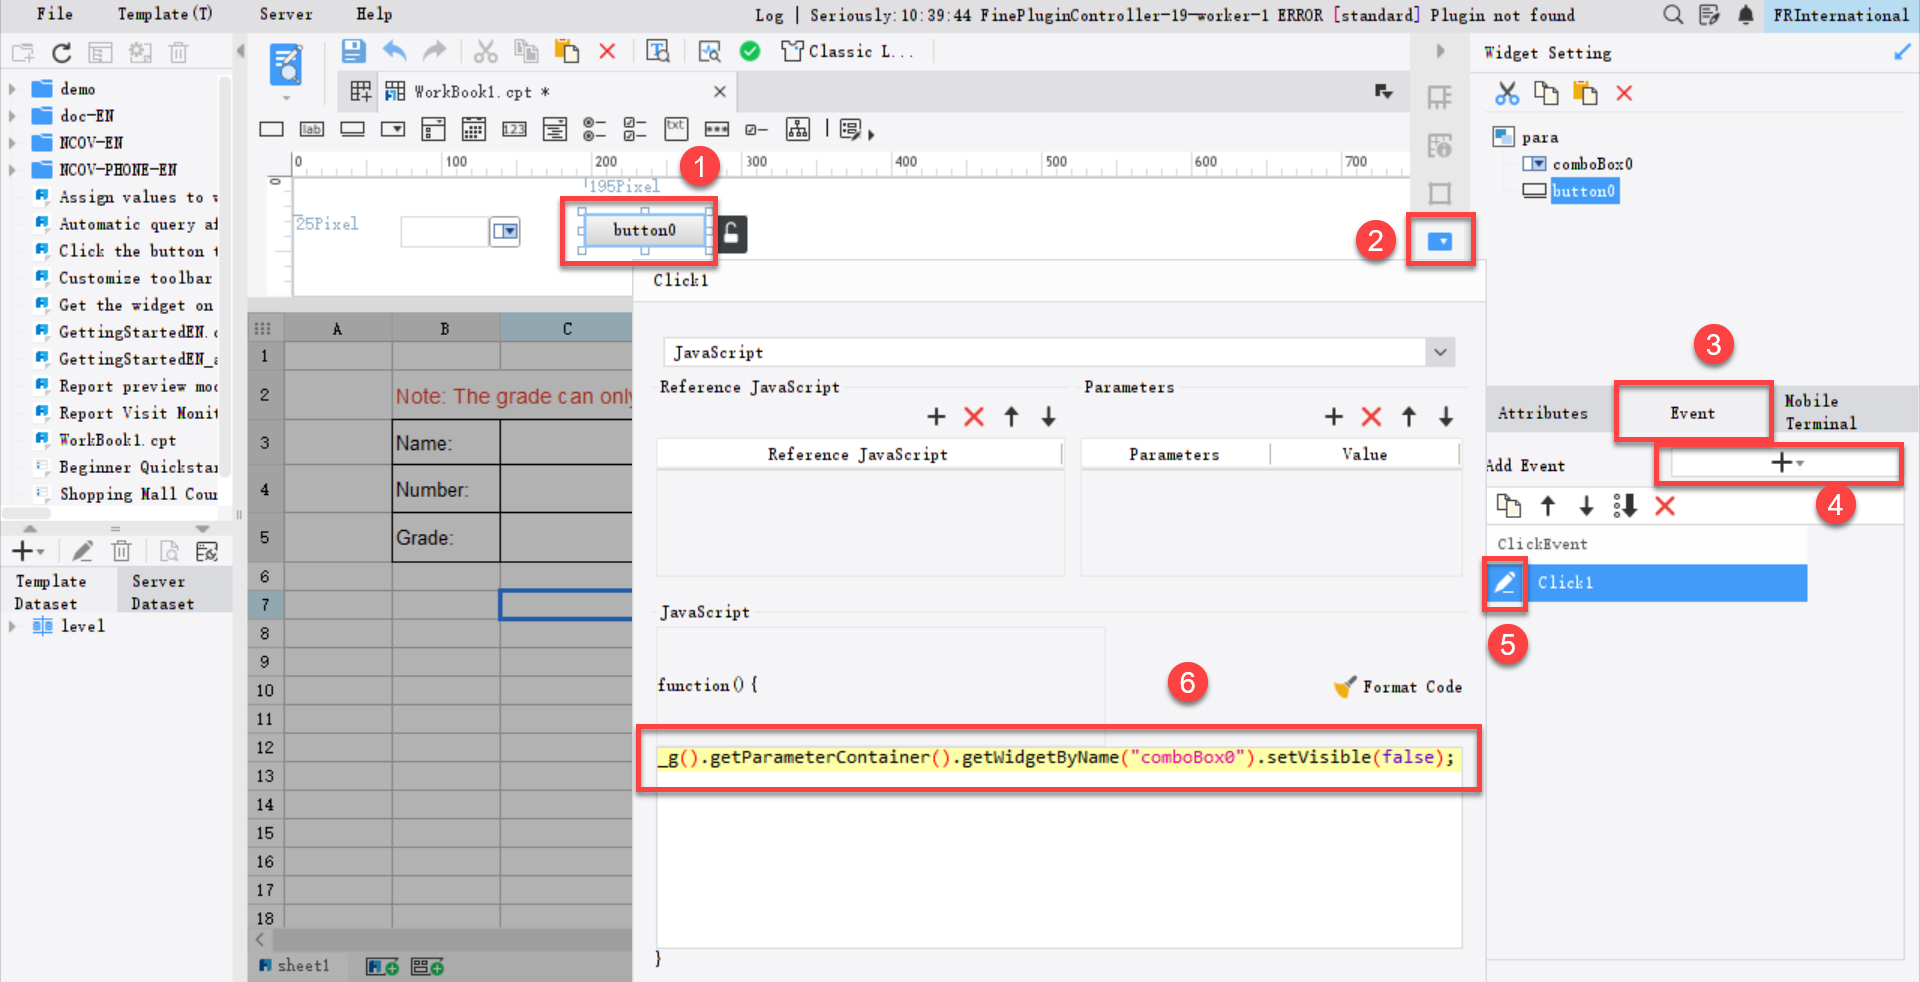Select the Number widget tool
Viewport: 1920px width, 982px height.
point(514,129)
